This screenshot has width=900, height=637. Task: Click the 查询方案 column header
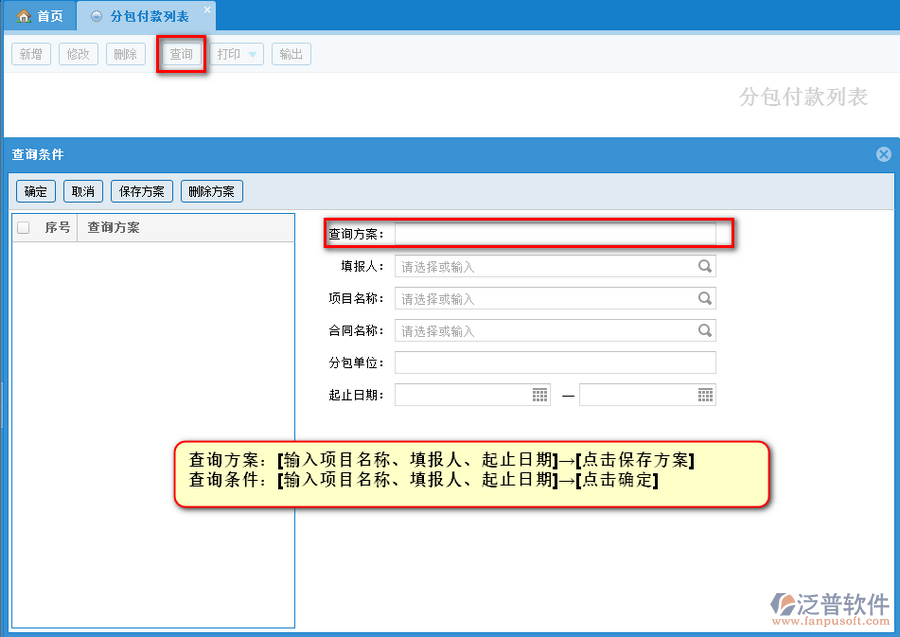point(185,227)
